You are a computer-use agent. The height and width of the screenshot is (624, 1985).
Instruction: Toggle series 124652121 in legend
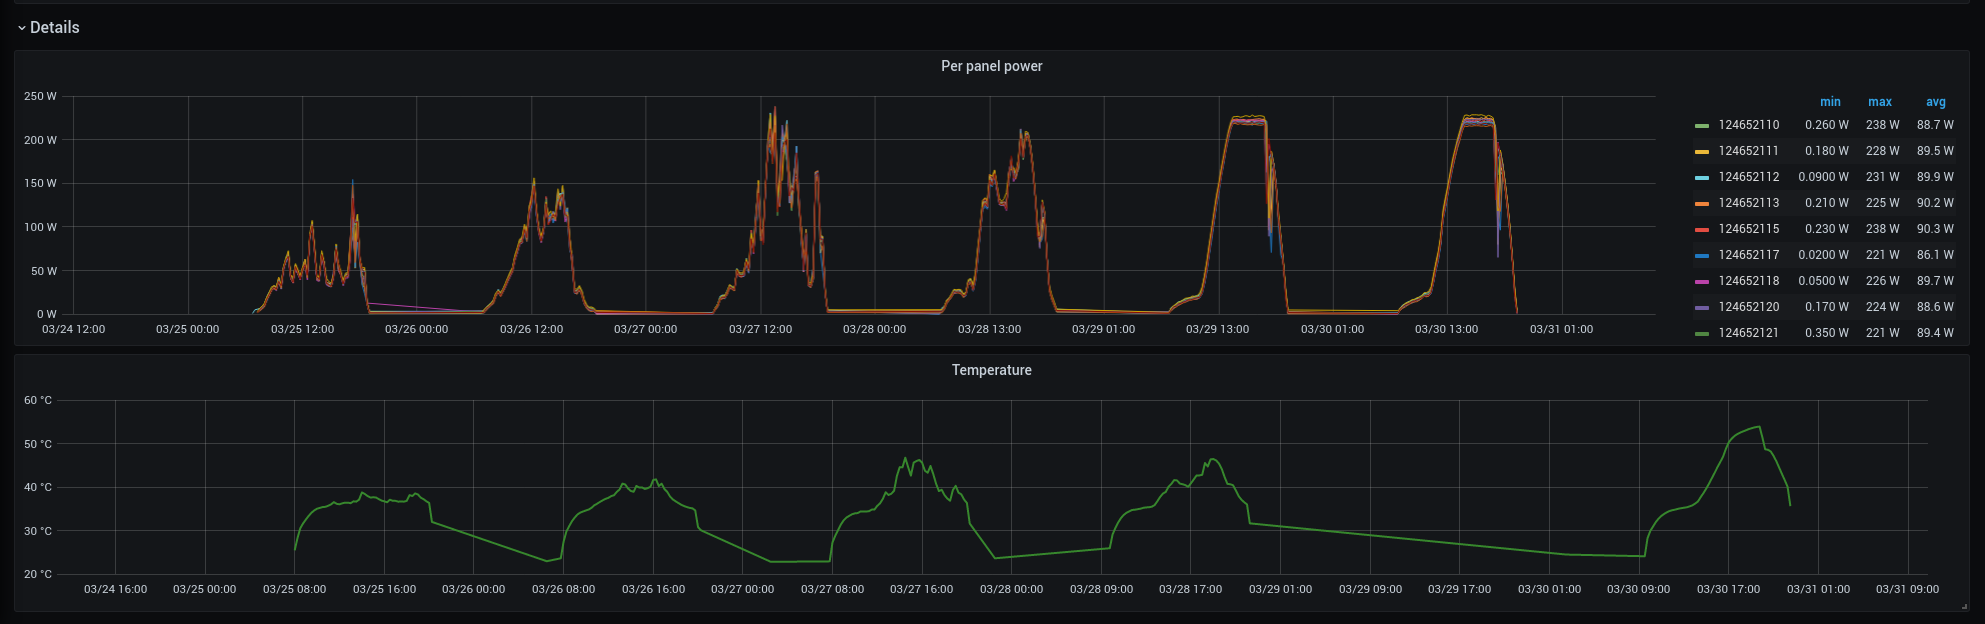(1749, 333)
